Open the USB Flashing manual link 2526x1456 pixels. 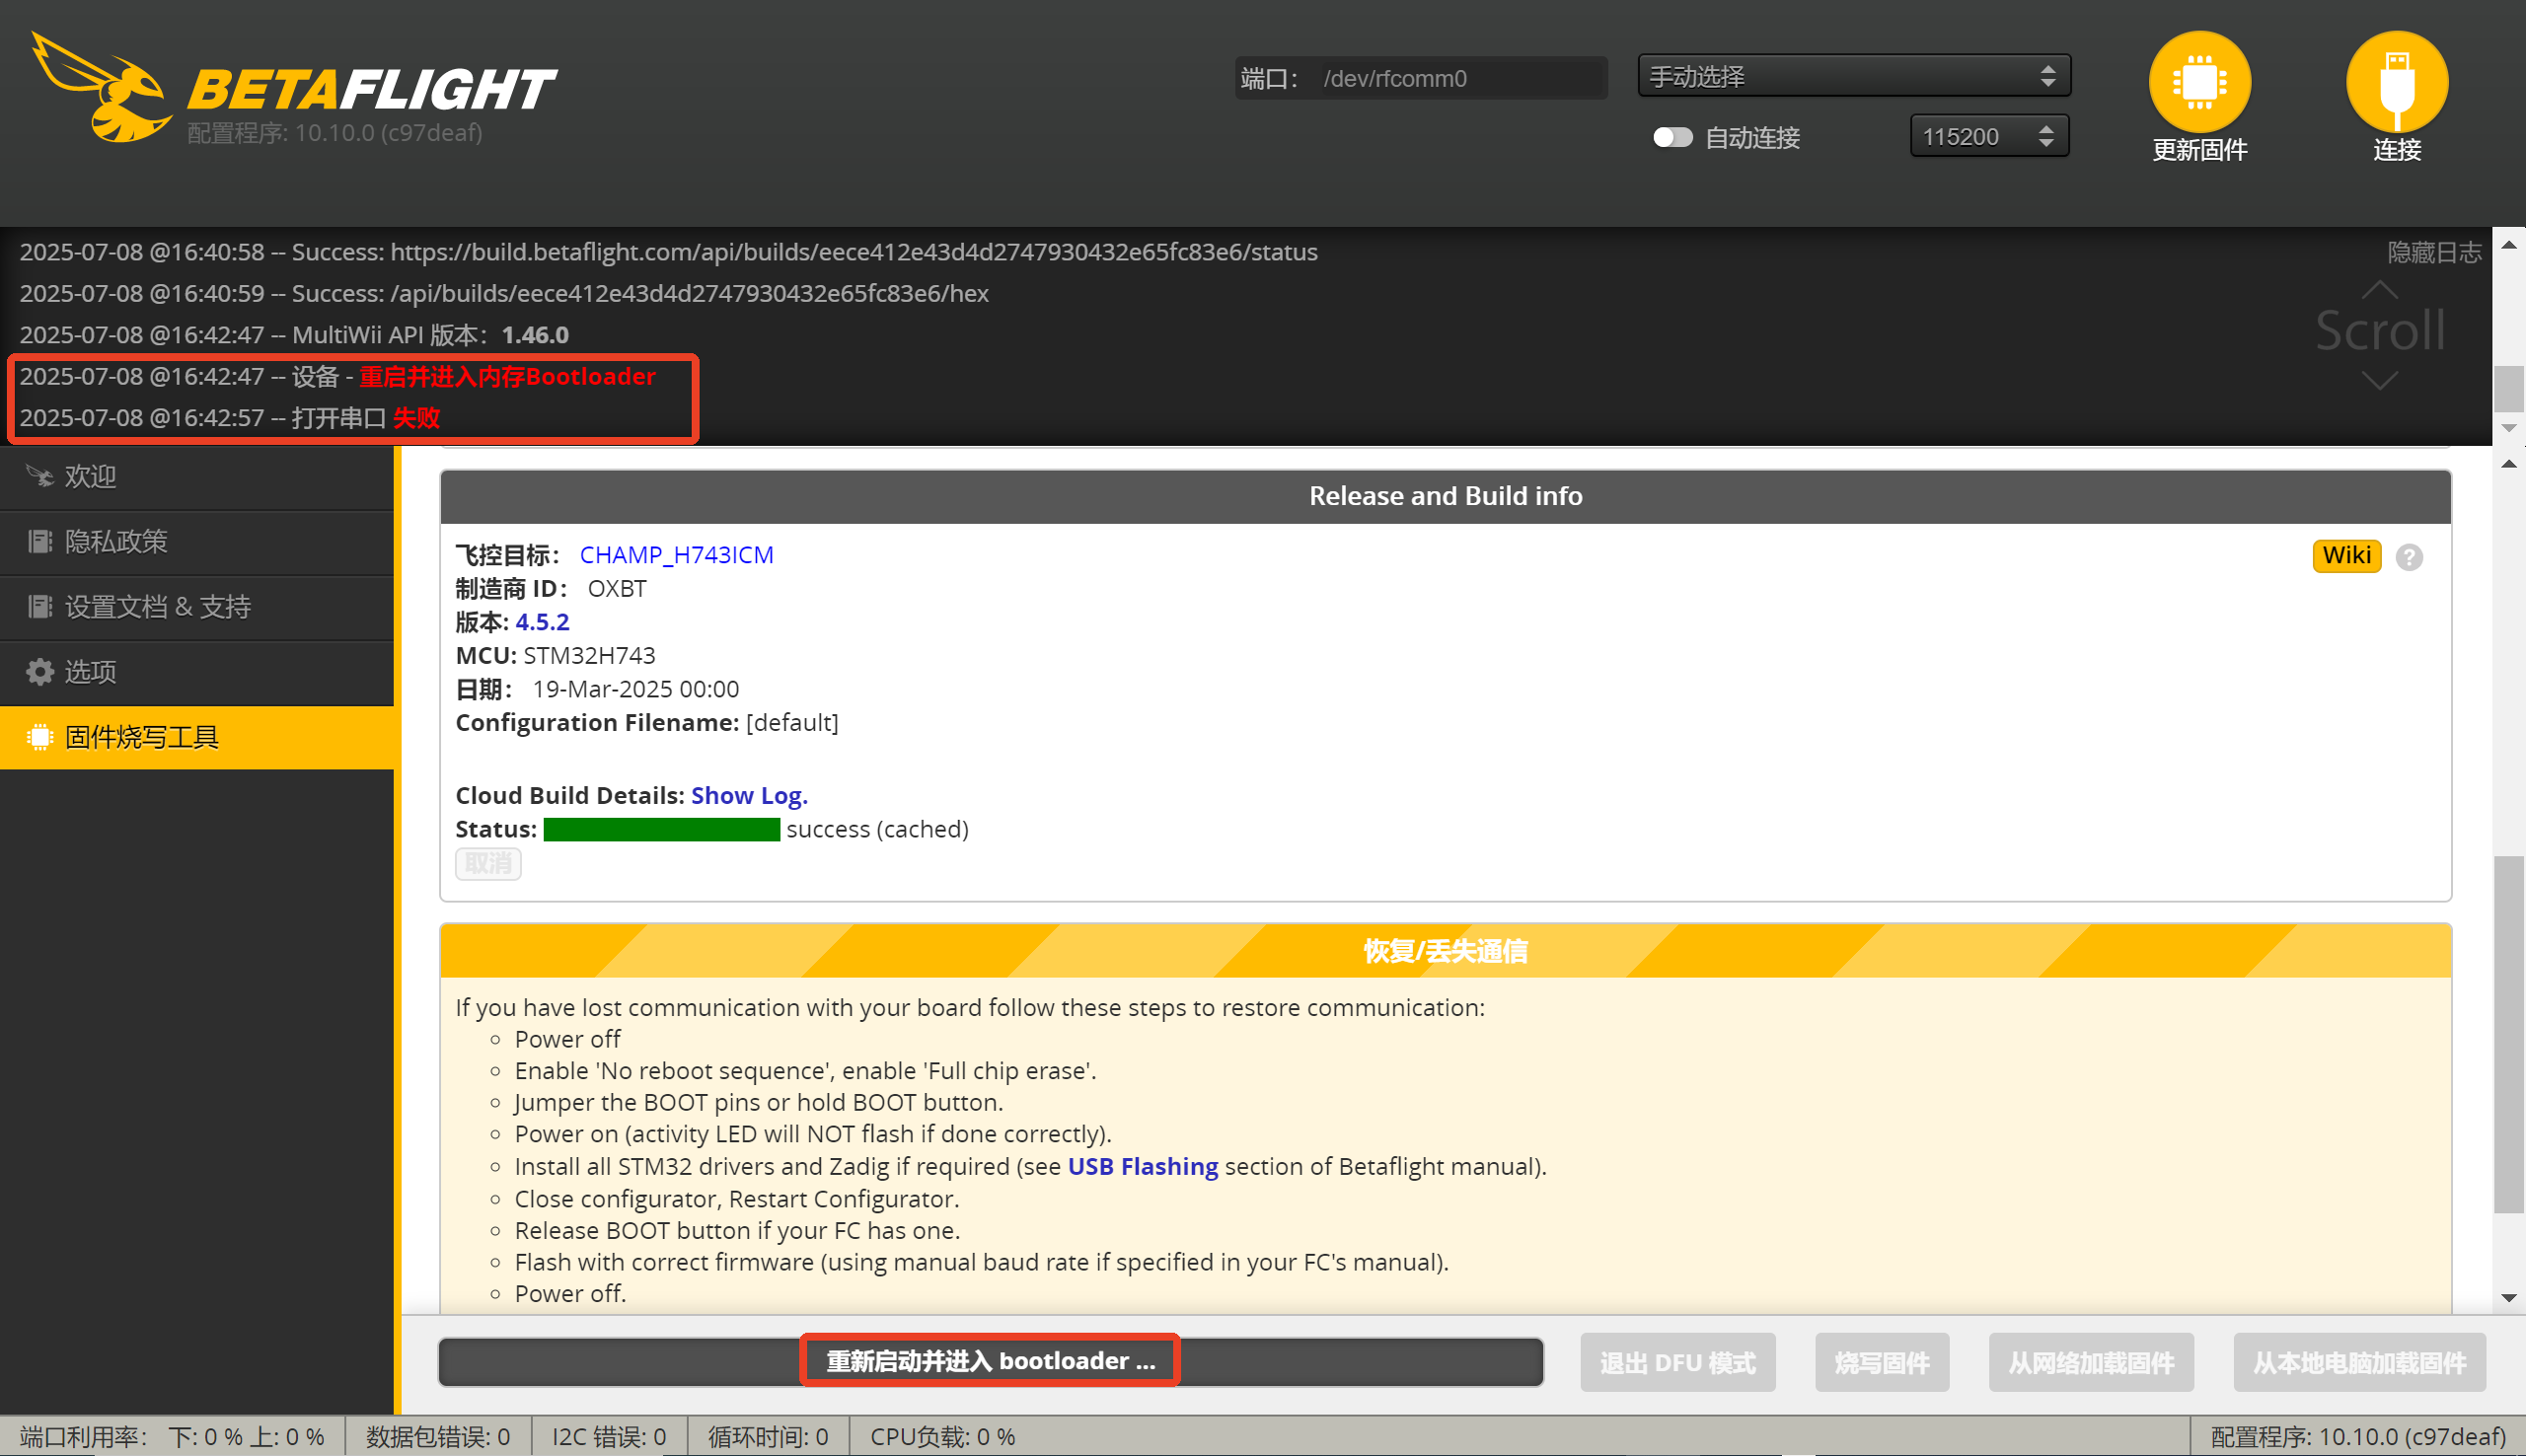click(1142, 1167)
